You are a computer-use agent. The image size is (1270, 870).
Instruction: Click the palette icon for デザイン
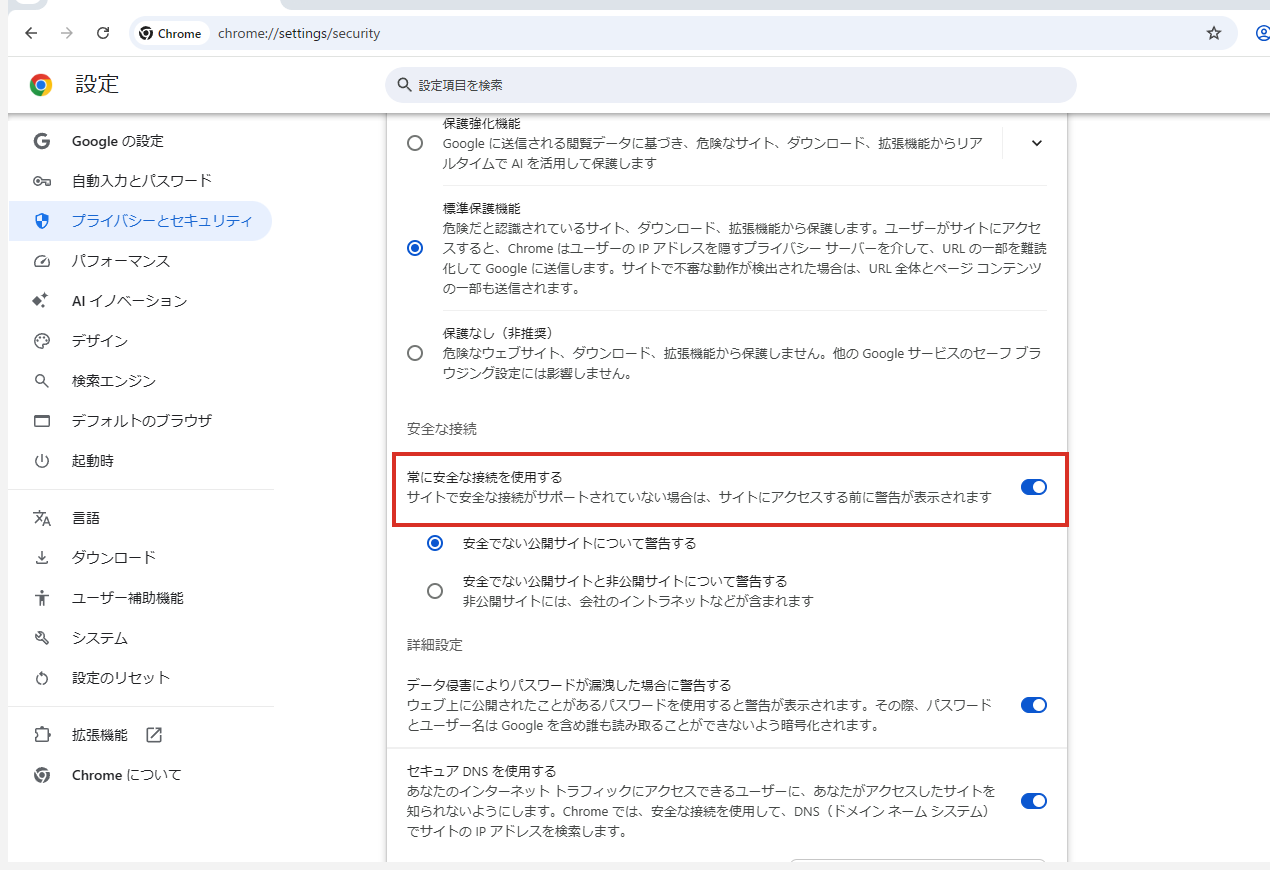41,341
